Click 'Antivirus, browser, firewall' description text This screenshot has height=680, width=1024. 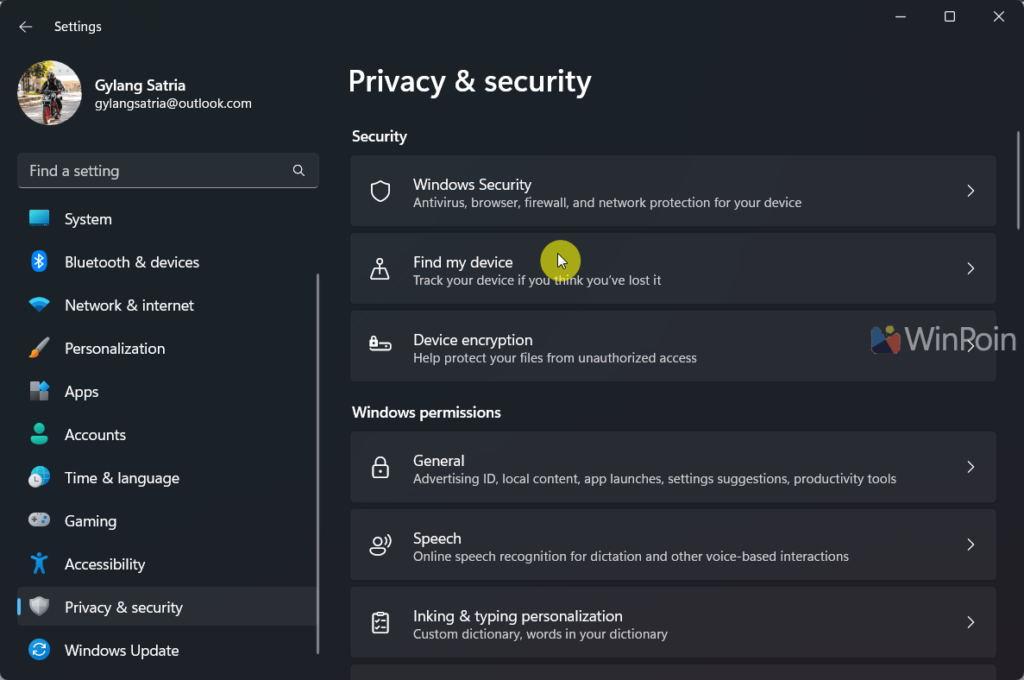tap(607, 202)
